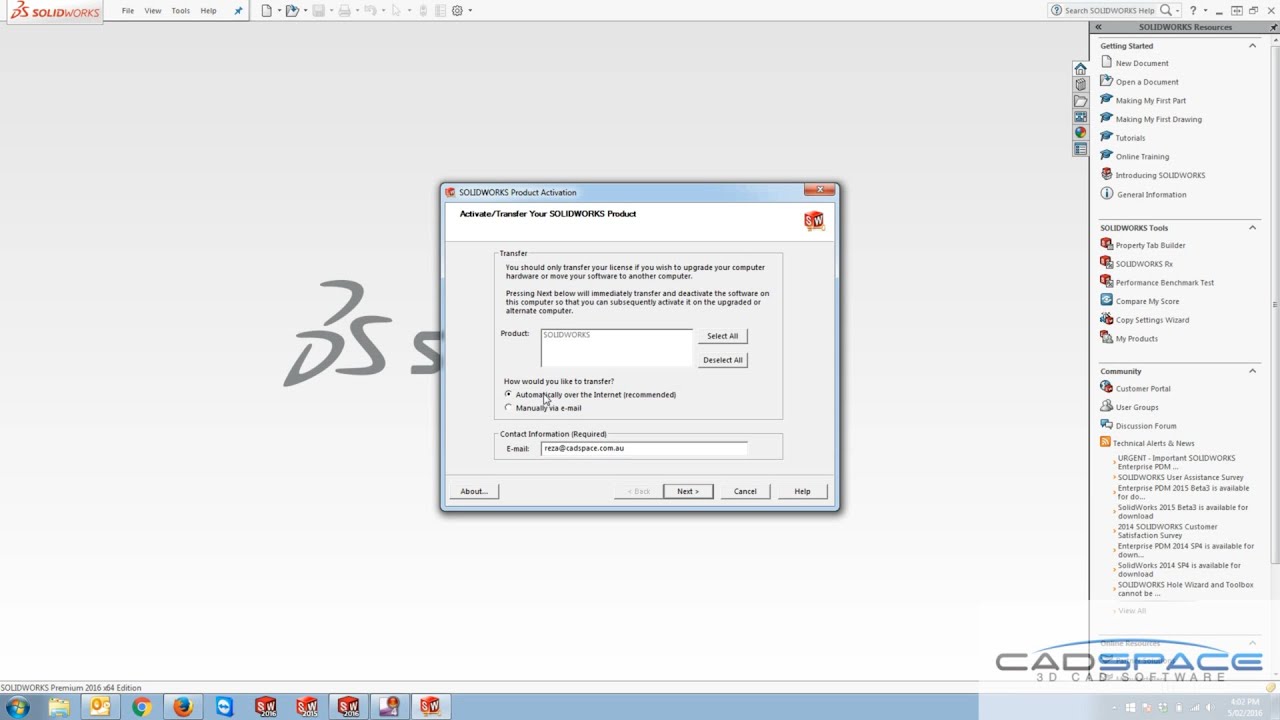This screenshot has width=1280, height=720.
Task: Open the Tutorials link
Action: click(1131, 138)
